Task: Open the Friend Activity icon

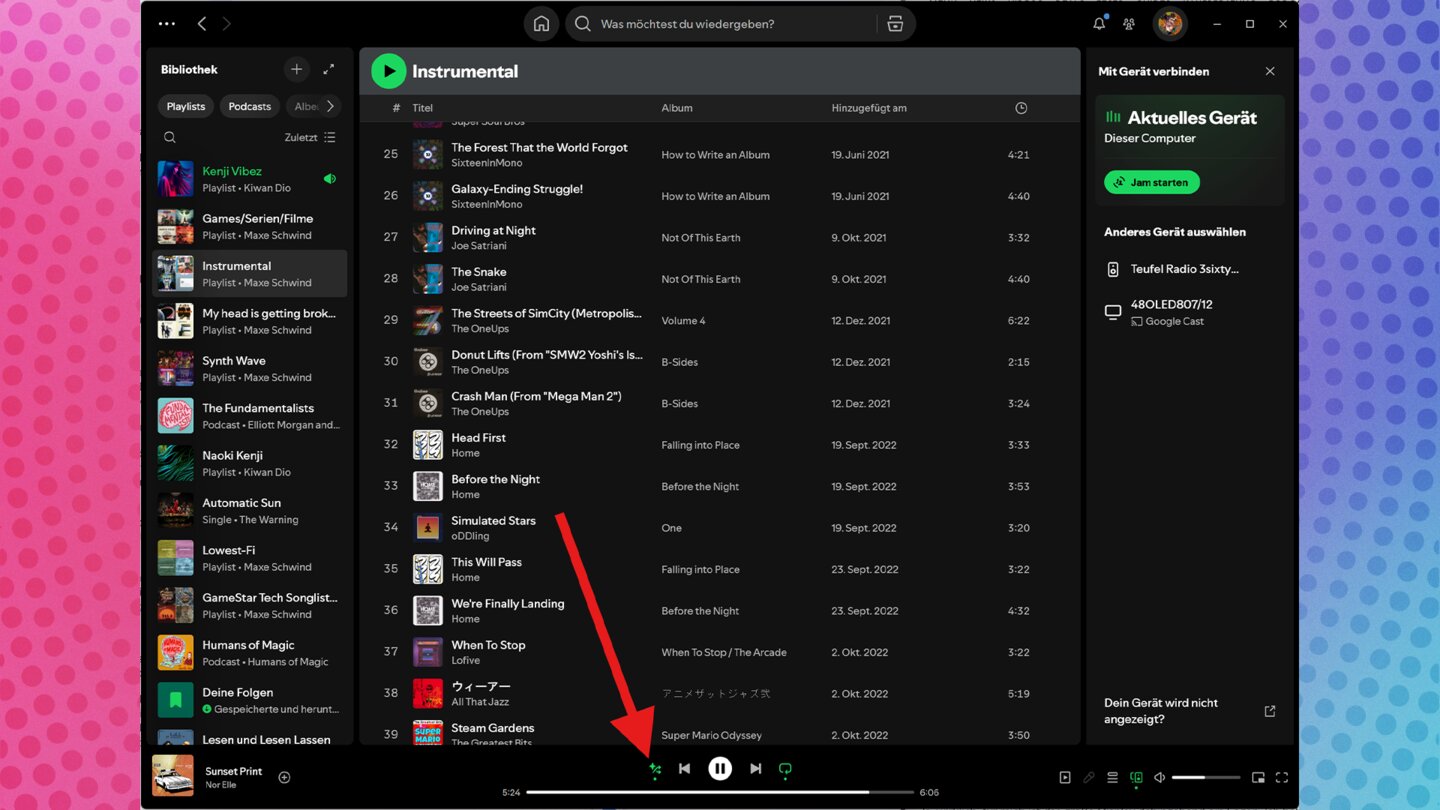Action: click(x=1129, y=24)
